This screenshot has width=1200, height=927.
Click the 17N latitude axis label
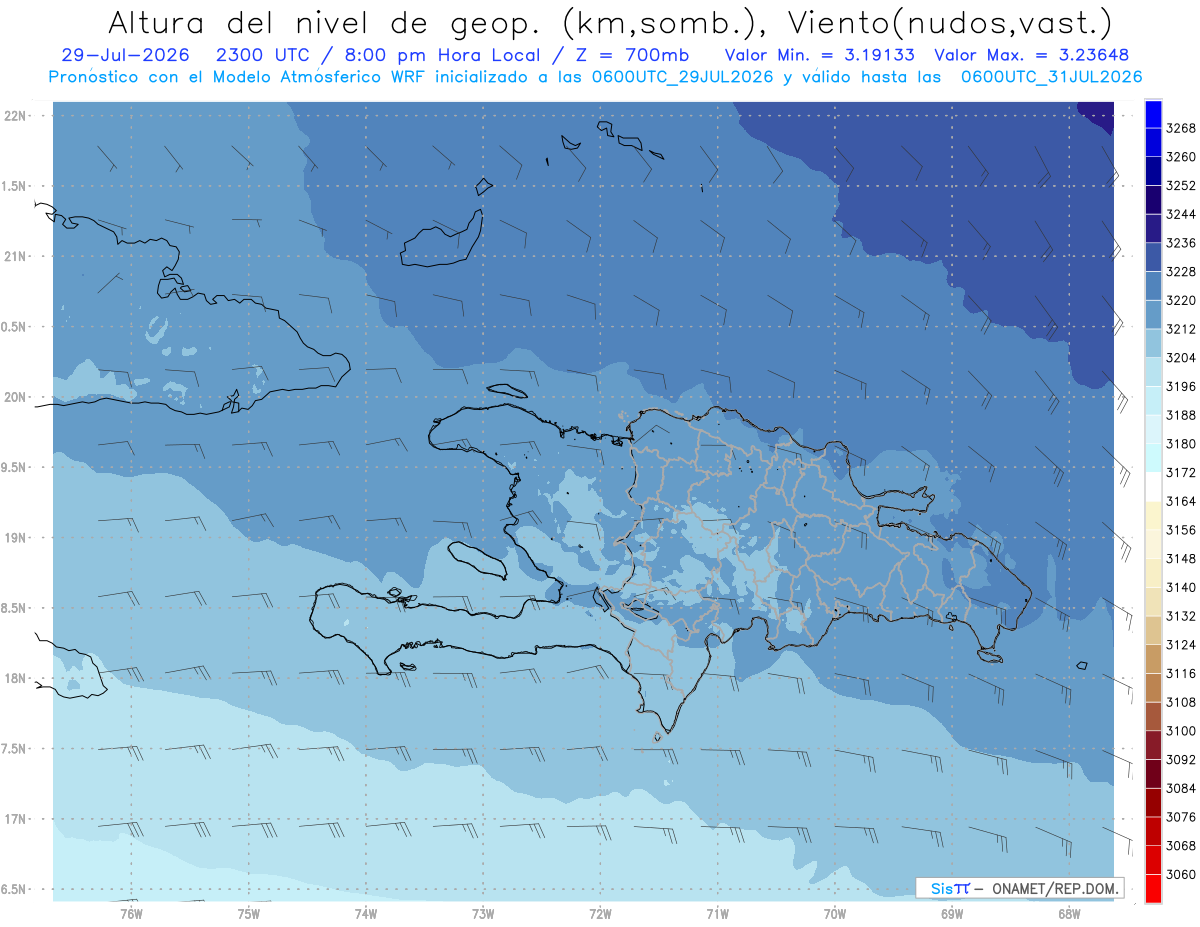[16, 819]
